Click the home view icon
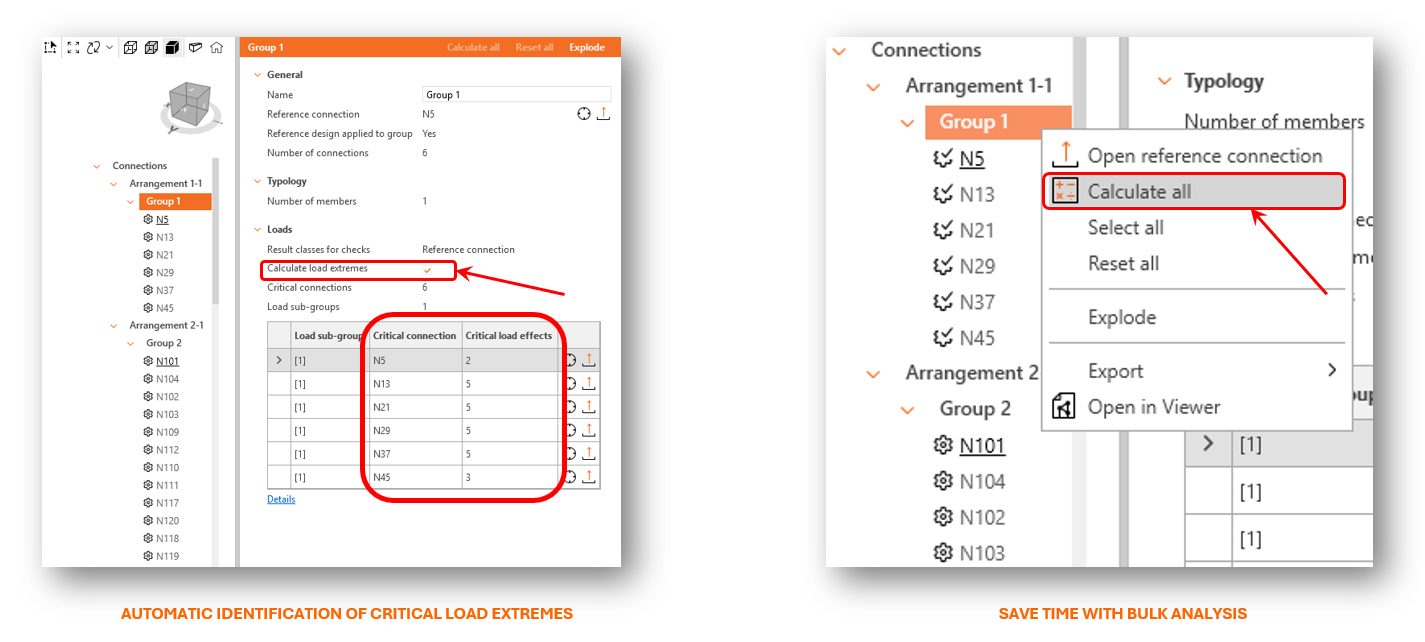 tap(216, 47)
